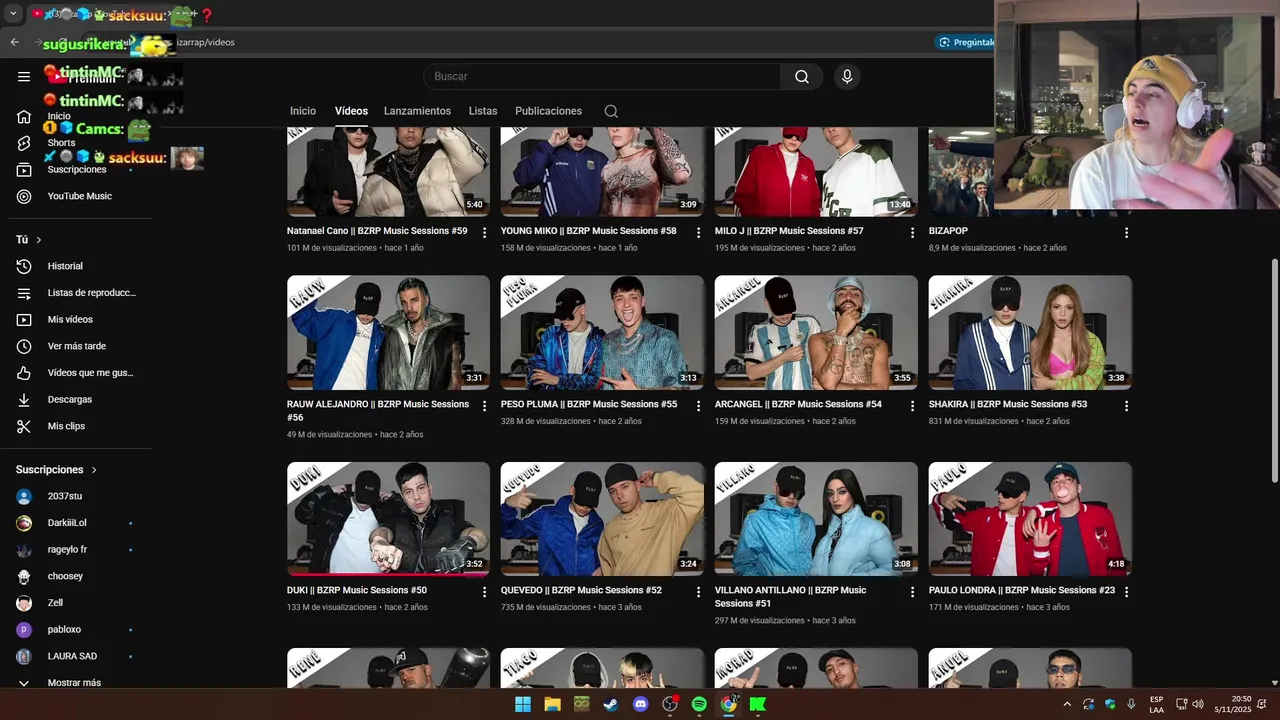The image size is (1280, 720).
Task: Switch to the Inicio channel tab
Action: coord(303,111)
